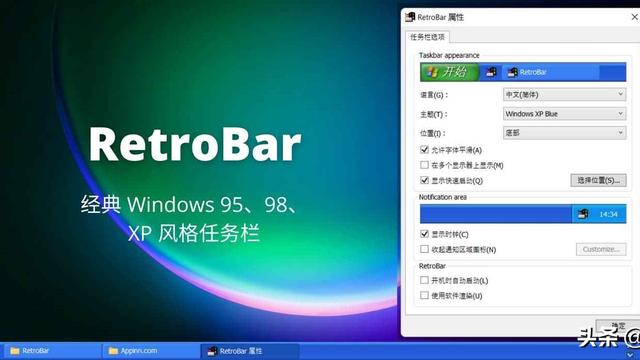Click the folder icon on the RetroBar taskbar button

coord(15,351)
